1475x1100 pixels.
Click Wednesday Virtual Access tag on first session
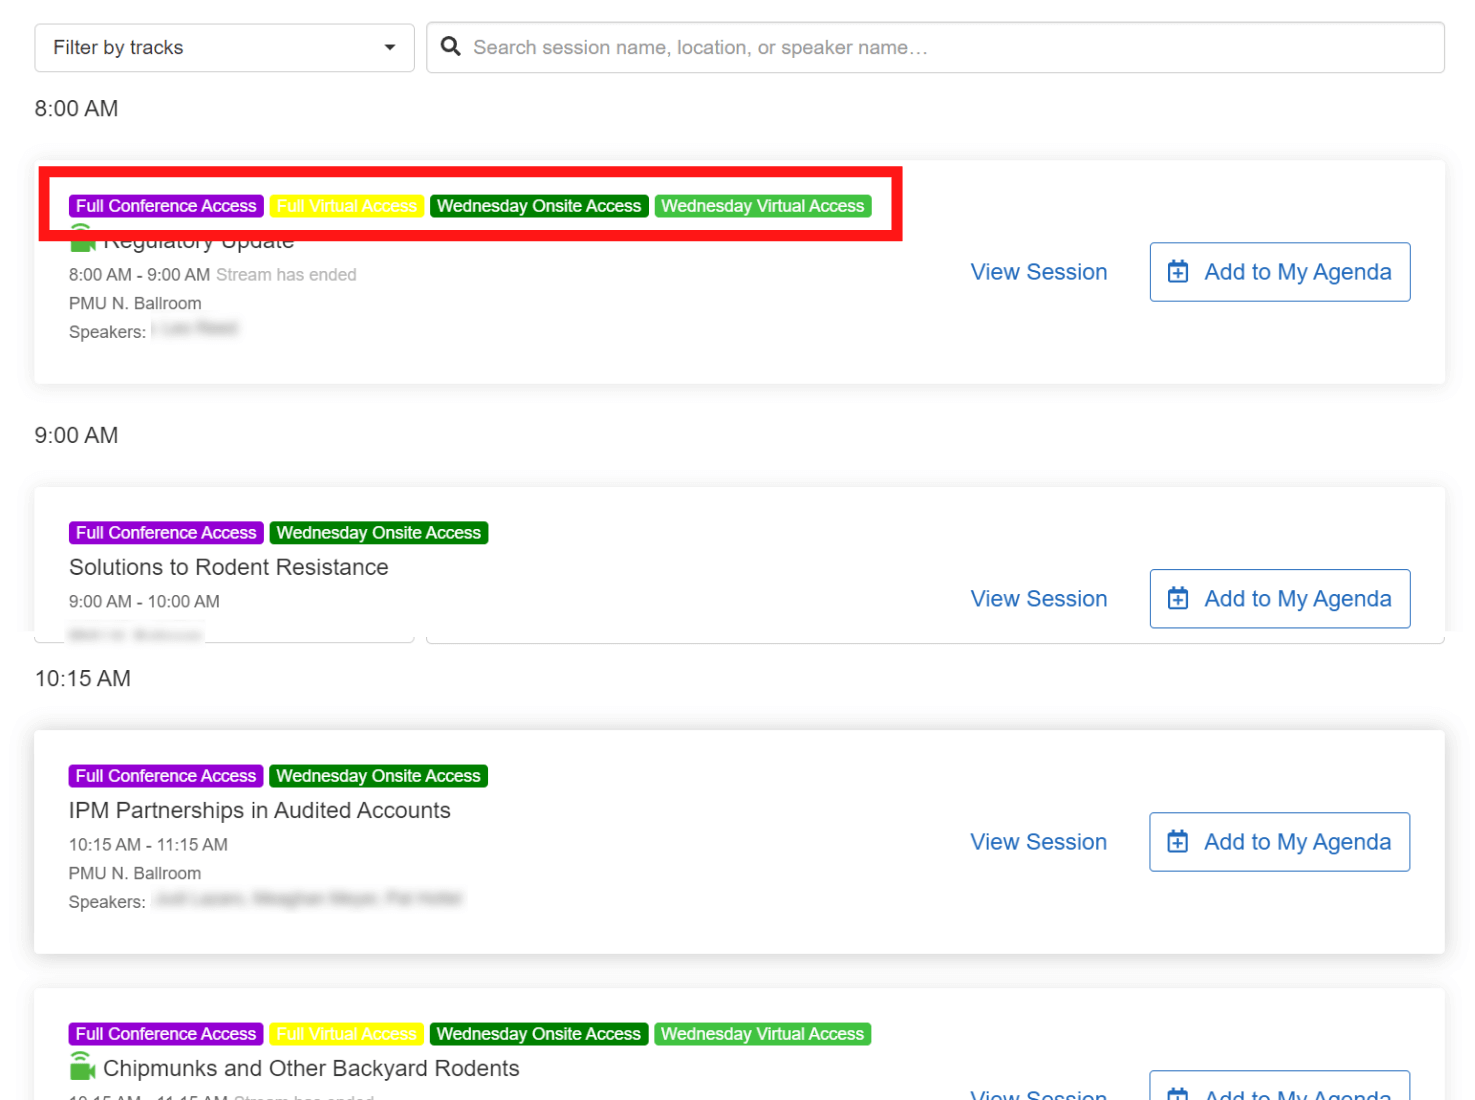pos(762,206)
